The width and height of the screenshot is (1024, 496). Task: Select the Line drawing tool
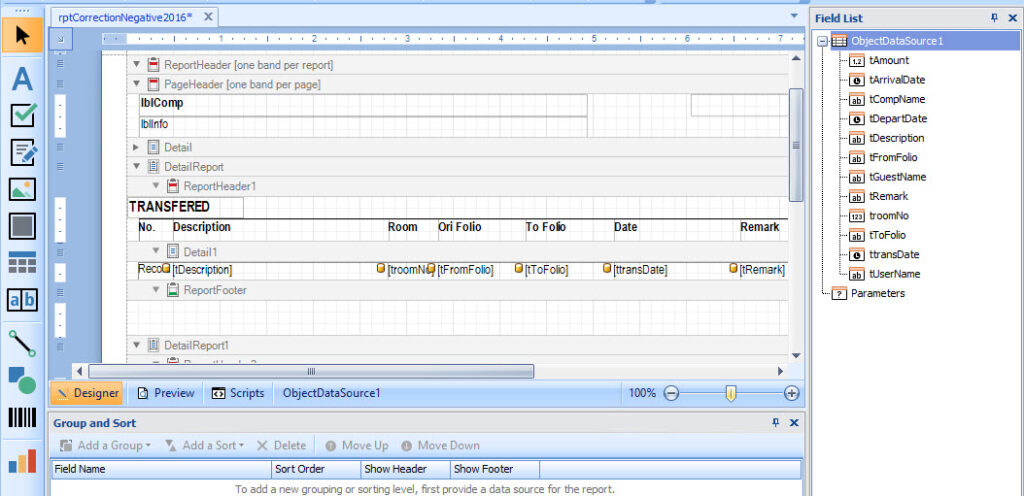pyautogui.click(x=22, y=343)
